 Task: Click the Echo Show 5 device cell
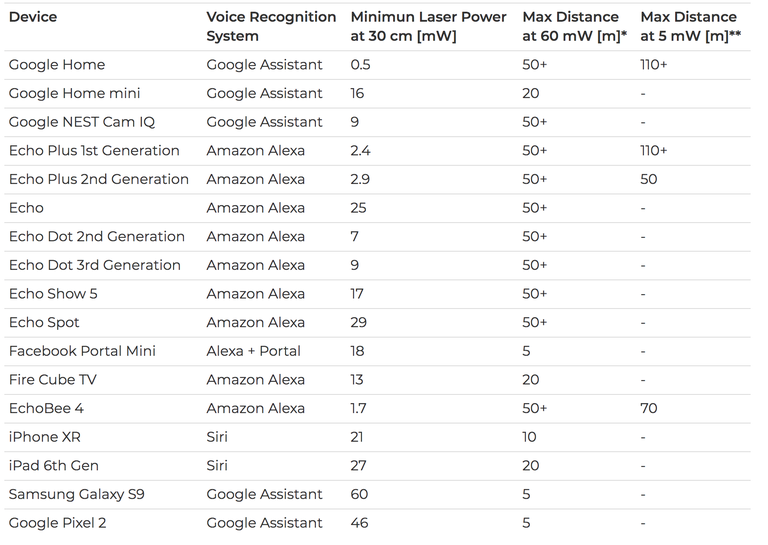point(53,294)
